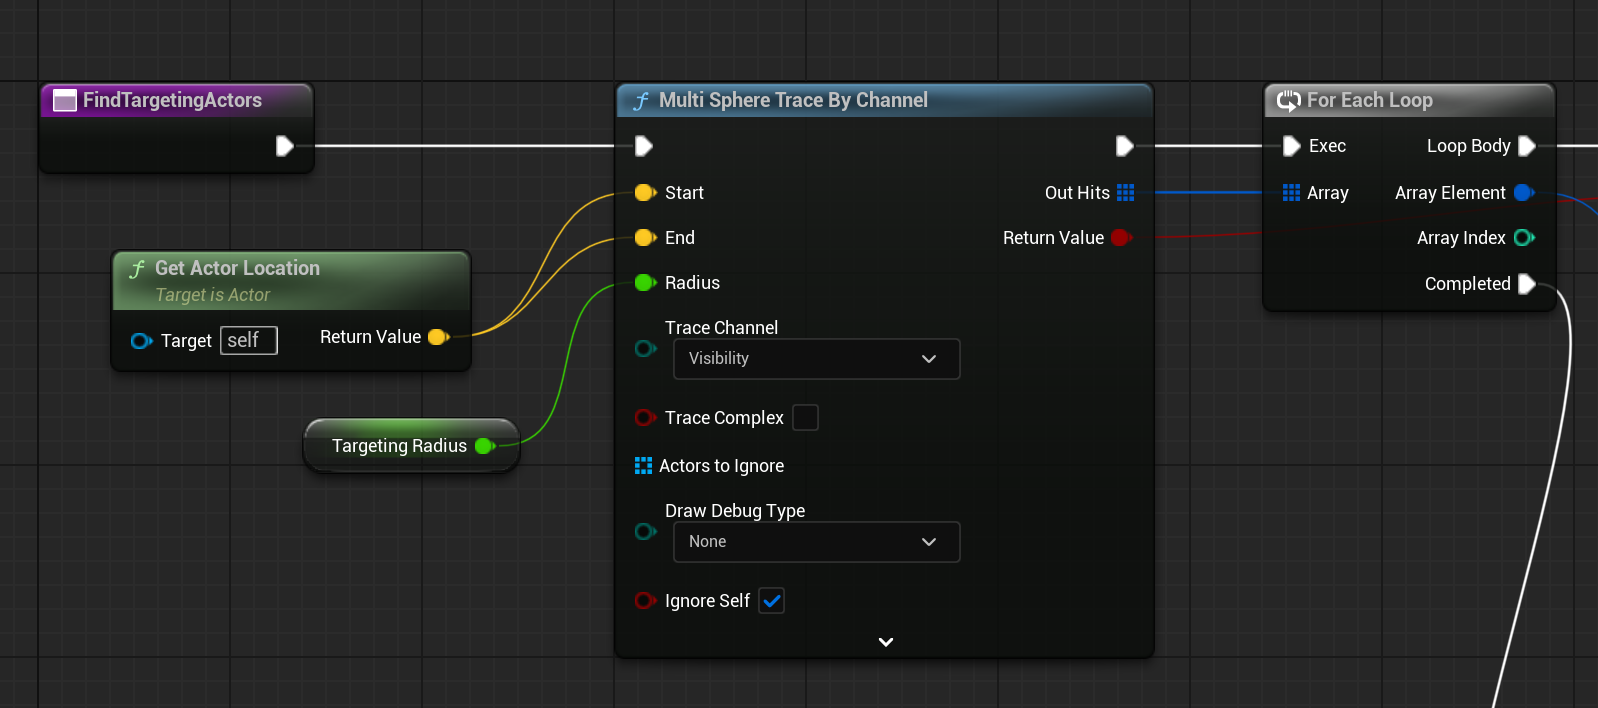Open the Draw Debug Type dropdown
This screenshot has width=1598, height=708.
coord(817,542)
